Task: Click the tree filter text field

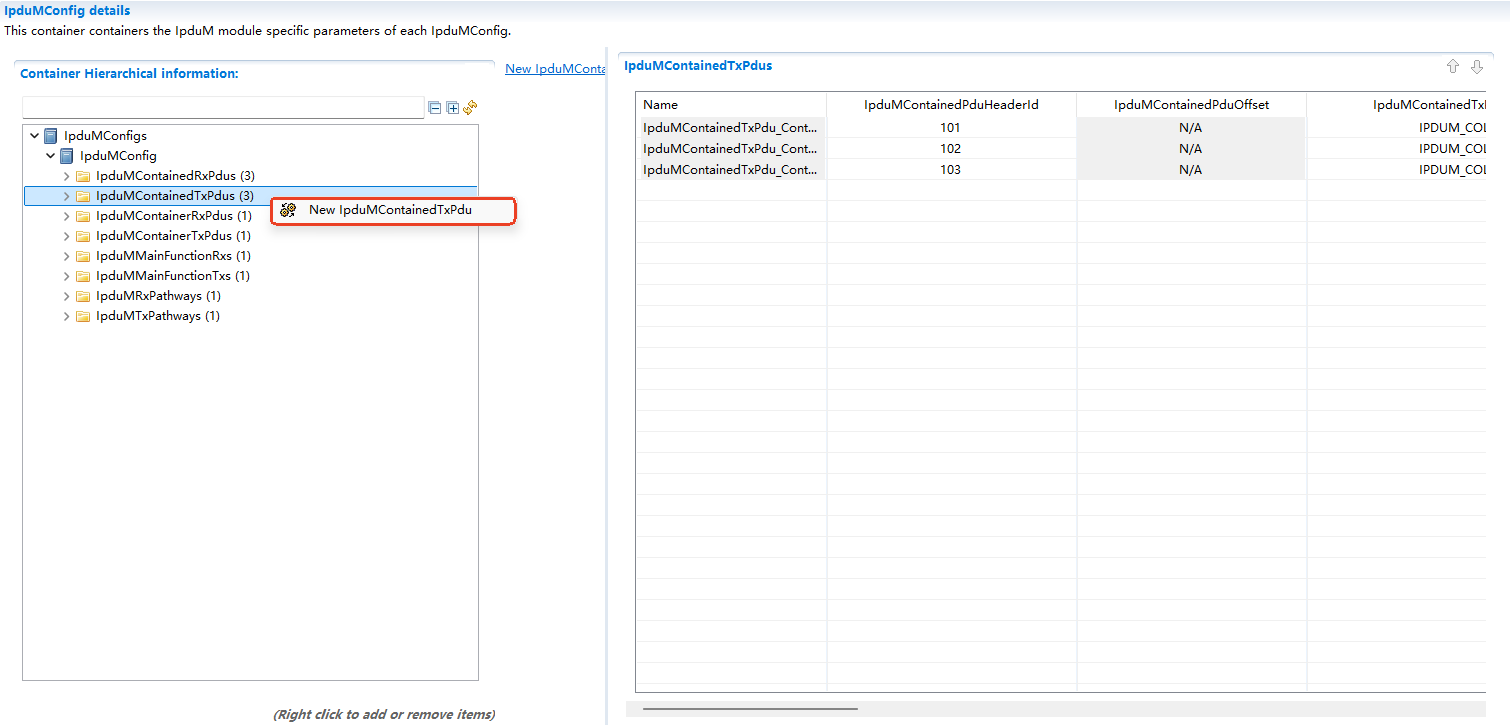Action: click(x=223, y=107)
